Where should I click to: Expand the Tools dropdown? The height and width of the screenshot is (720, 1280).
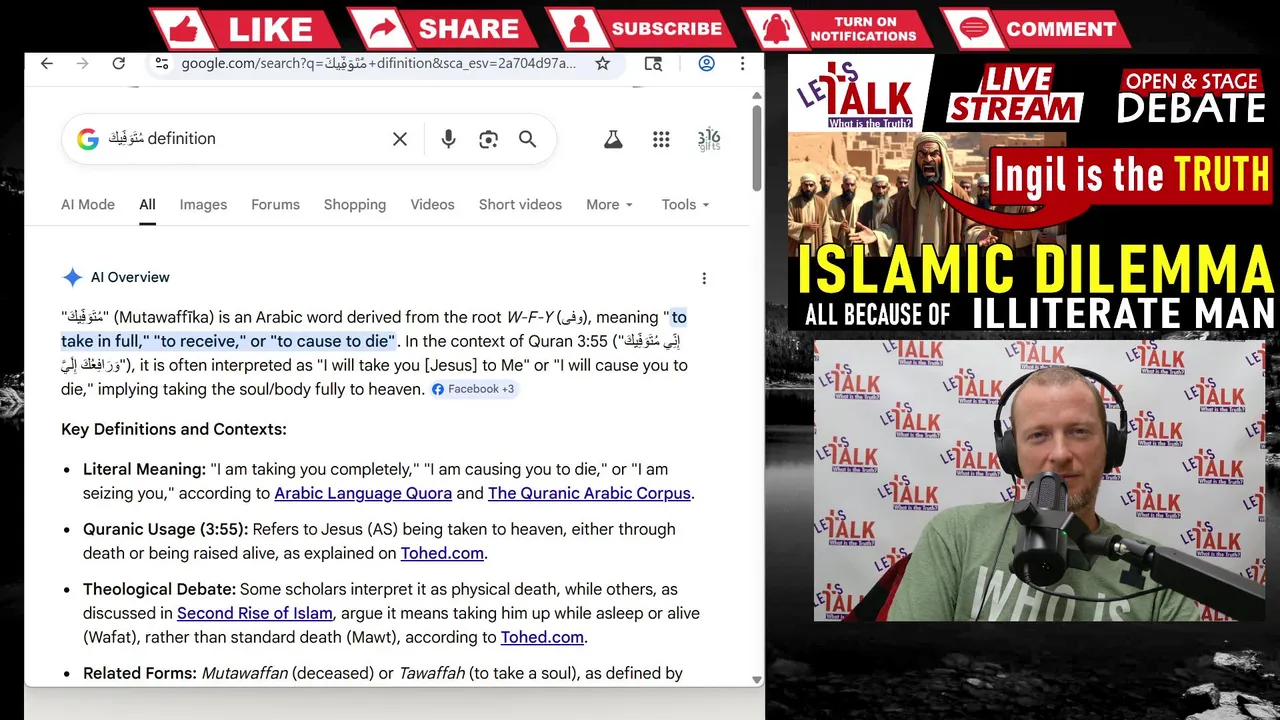tap(685, 204)
